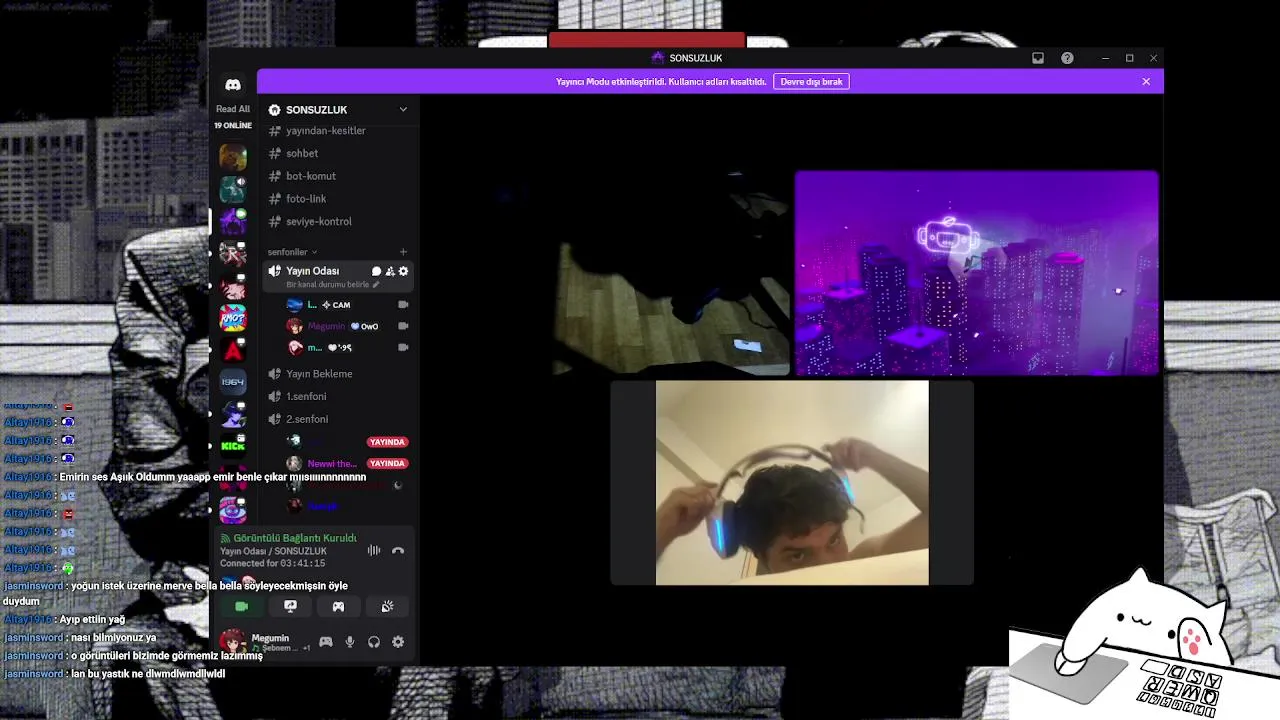Open Discord home via logo icon
This screenshot has width=1280, height=720.
point(233,85)
